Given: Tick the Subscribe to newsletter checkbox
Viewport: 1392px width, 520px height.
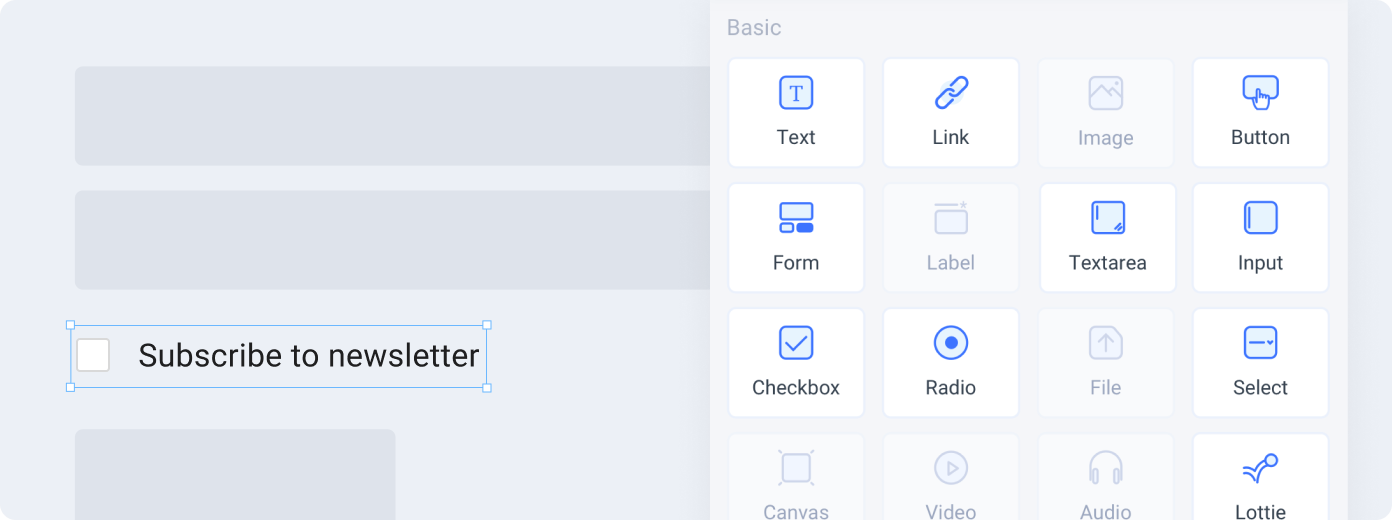Looking at the screenshot, I should pos(93,355).
